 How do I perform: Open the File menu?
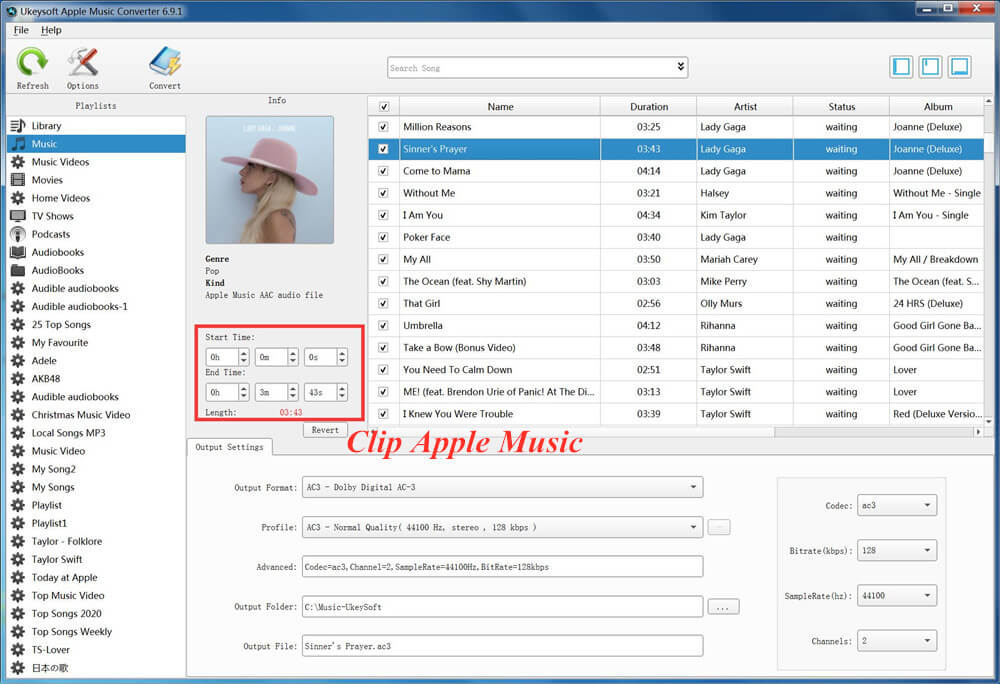(x=21, y=30)
